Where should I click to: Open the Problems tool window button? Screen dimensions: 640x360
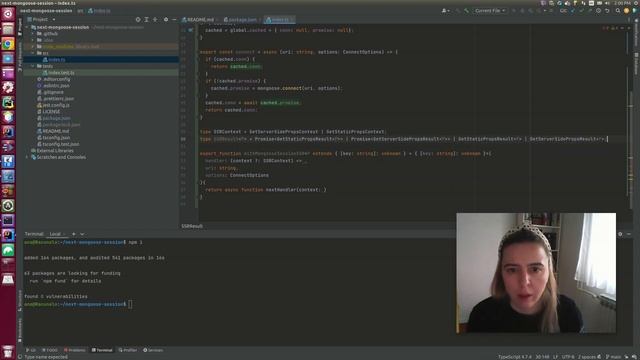[75, 350]
